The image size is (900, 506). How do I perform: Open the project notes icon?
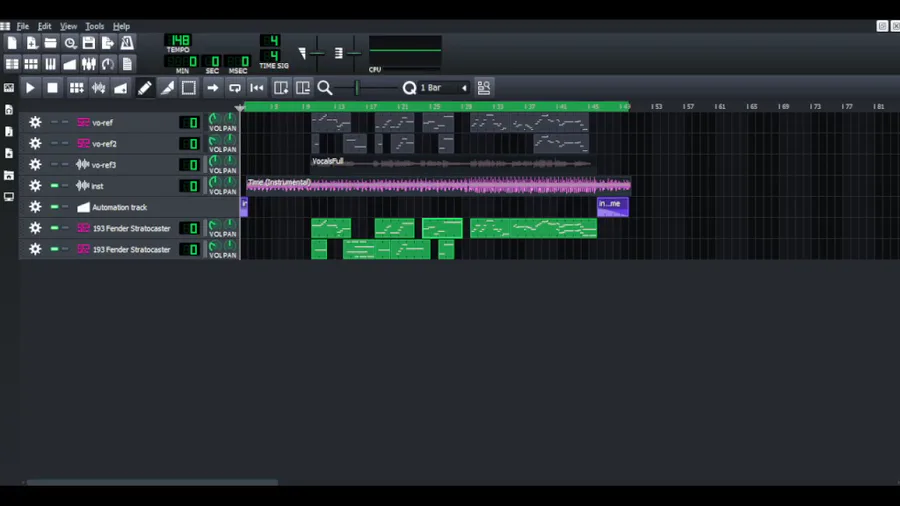click(x=127, y=64)
